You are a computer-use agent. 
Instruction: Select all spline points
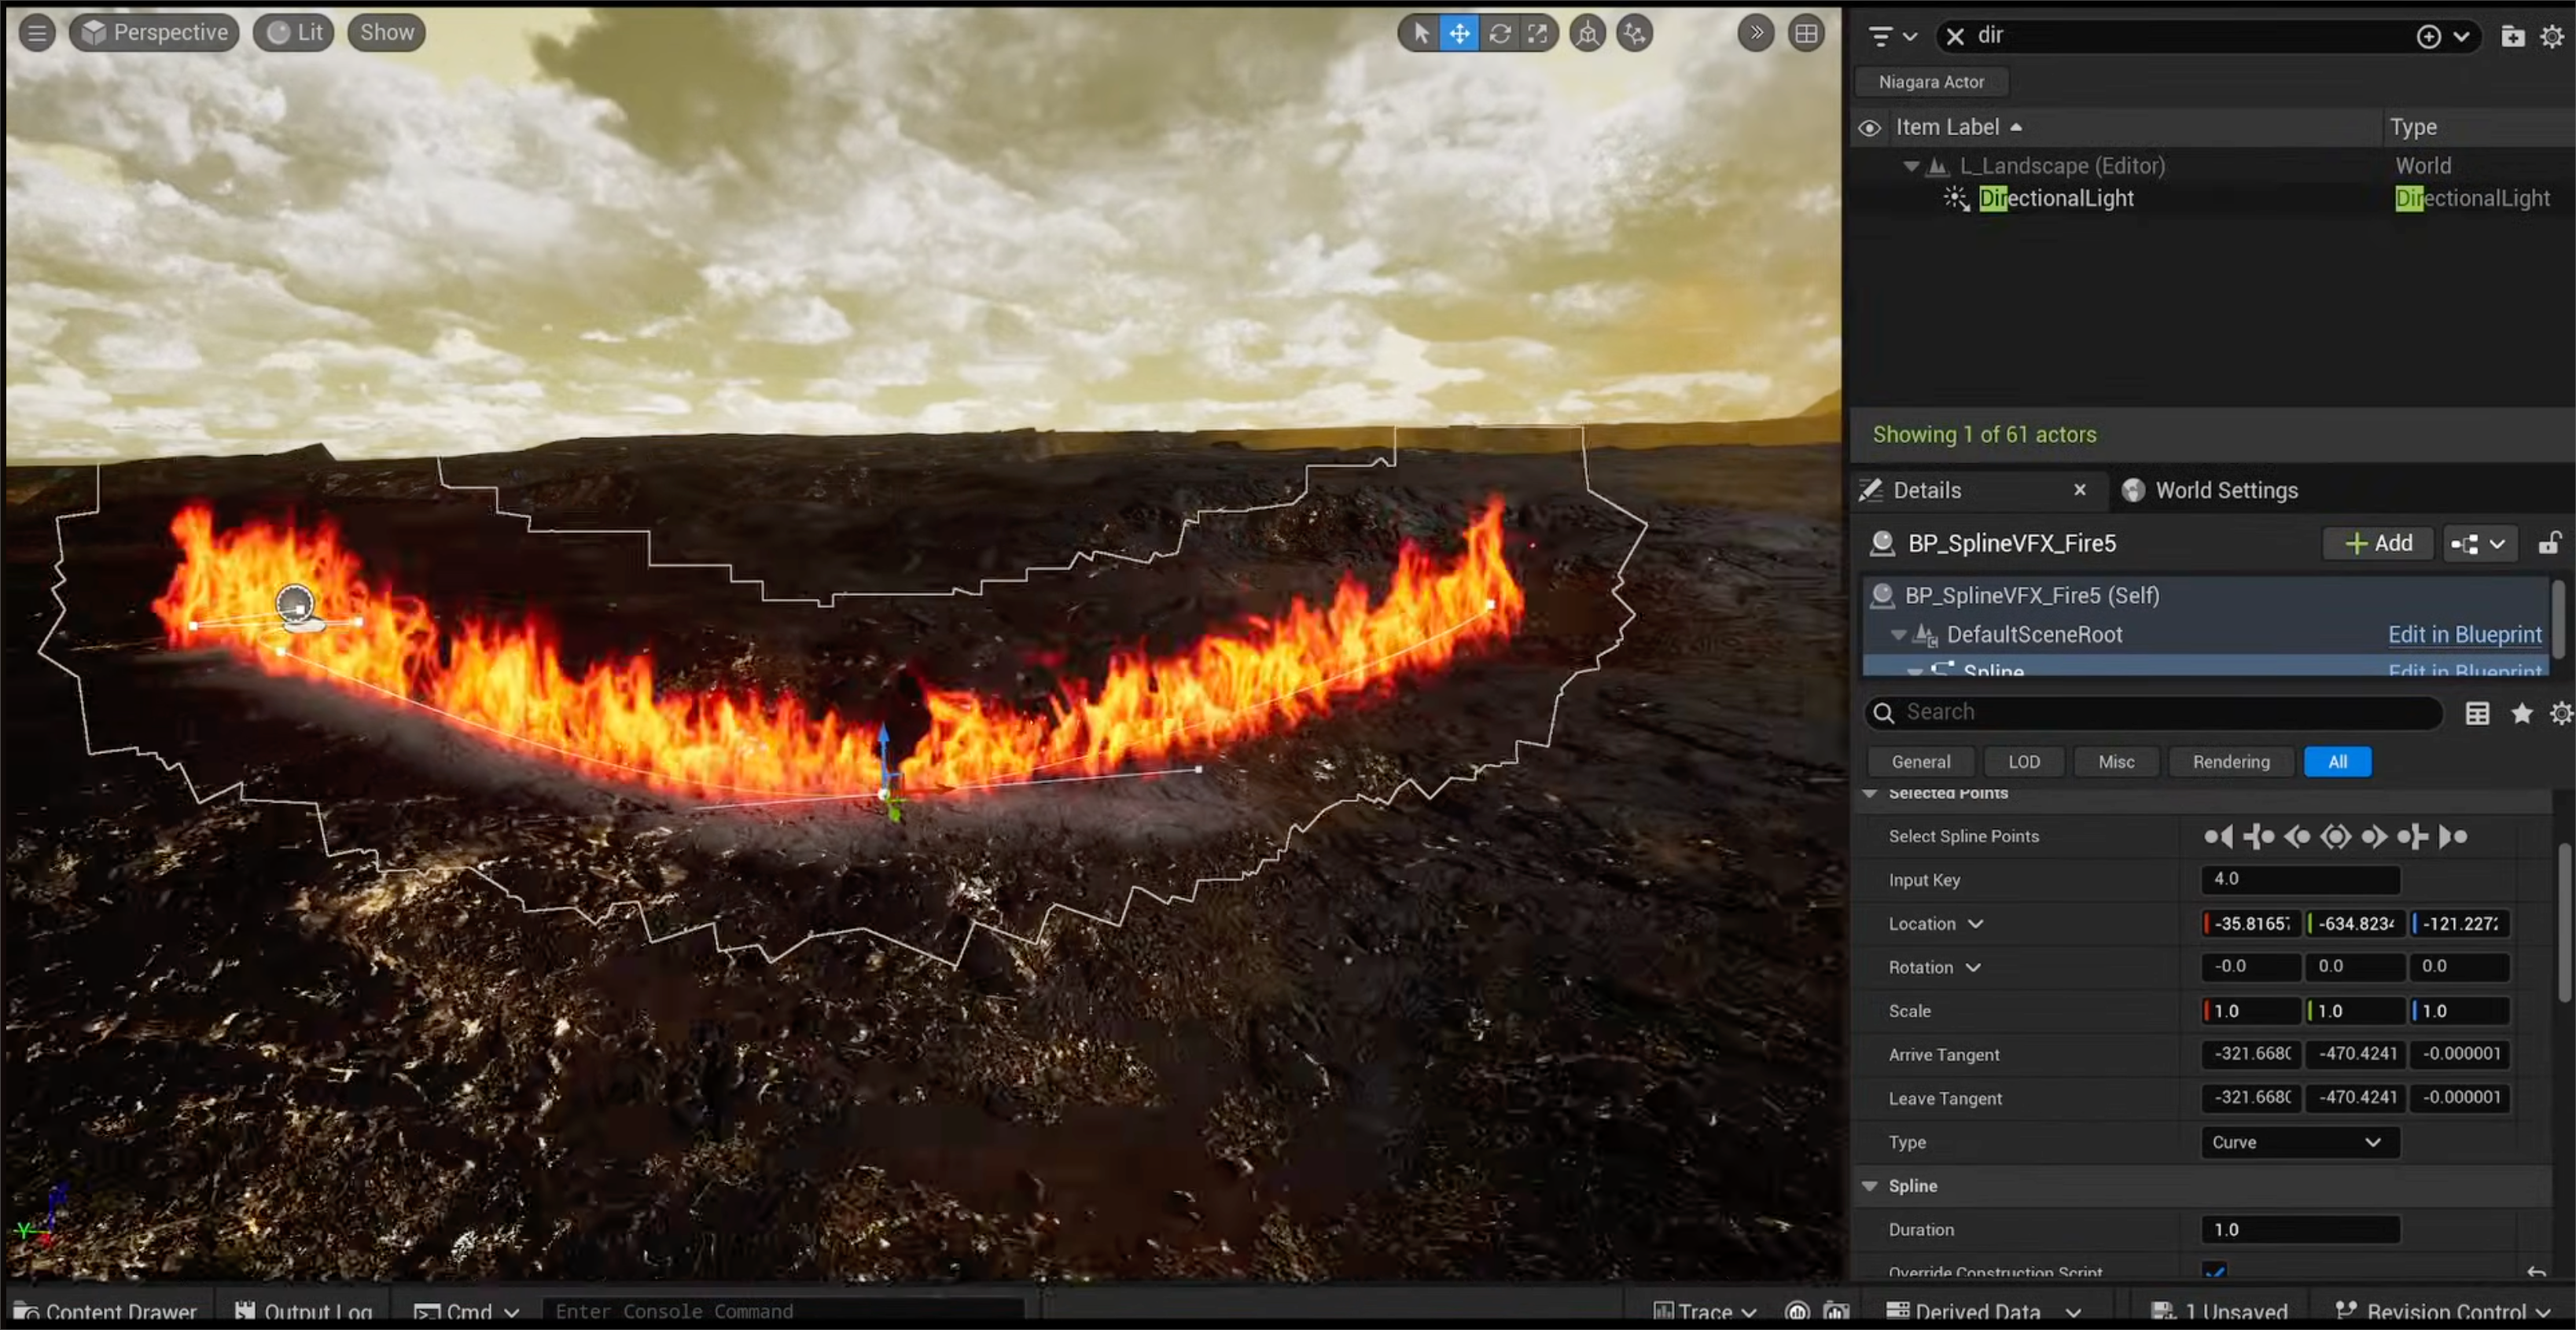click(2336, 837)
